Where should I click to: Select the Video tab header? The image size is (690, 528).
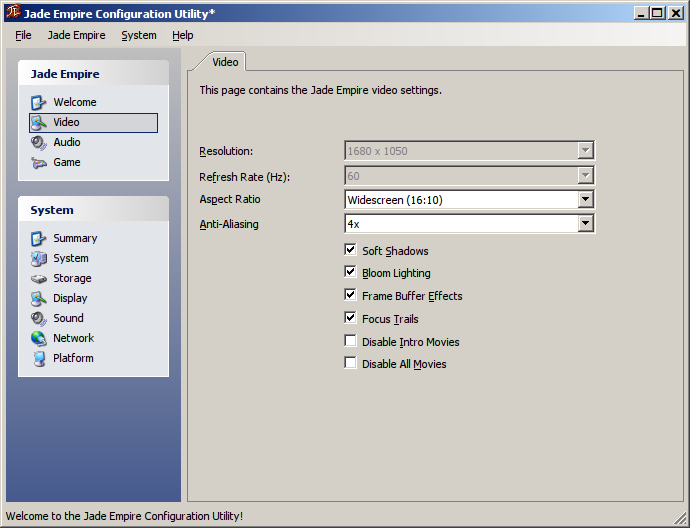225,62
